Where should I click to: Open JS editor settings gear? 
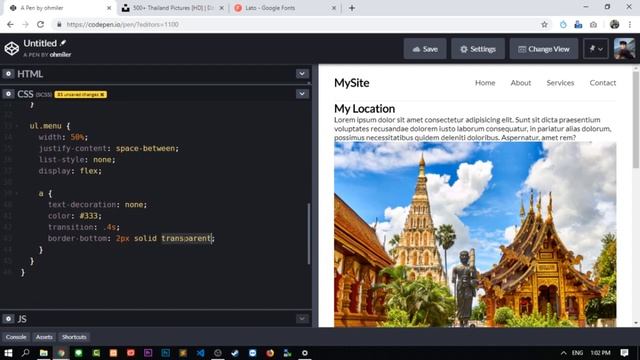8,318
